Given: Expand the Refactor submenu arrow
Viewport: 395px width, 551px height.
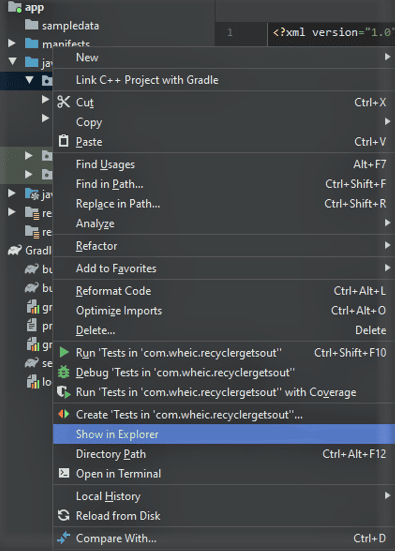Looking at the screenshot, I should click(387, 245).
